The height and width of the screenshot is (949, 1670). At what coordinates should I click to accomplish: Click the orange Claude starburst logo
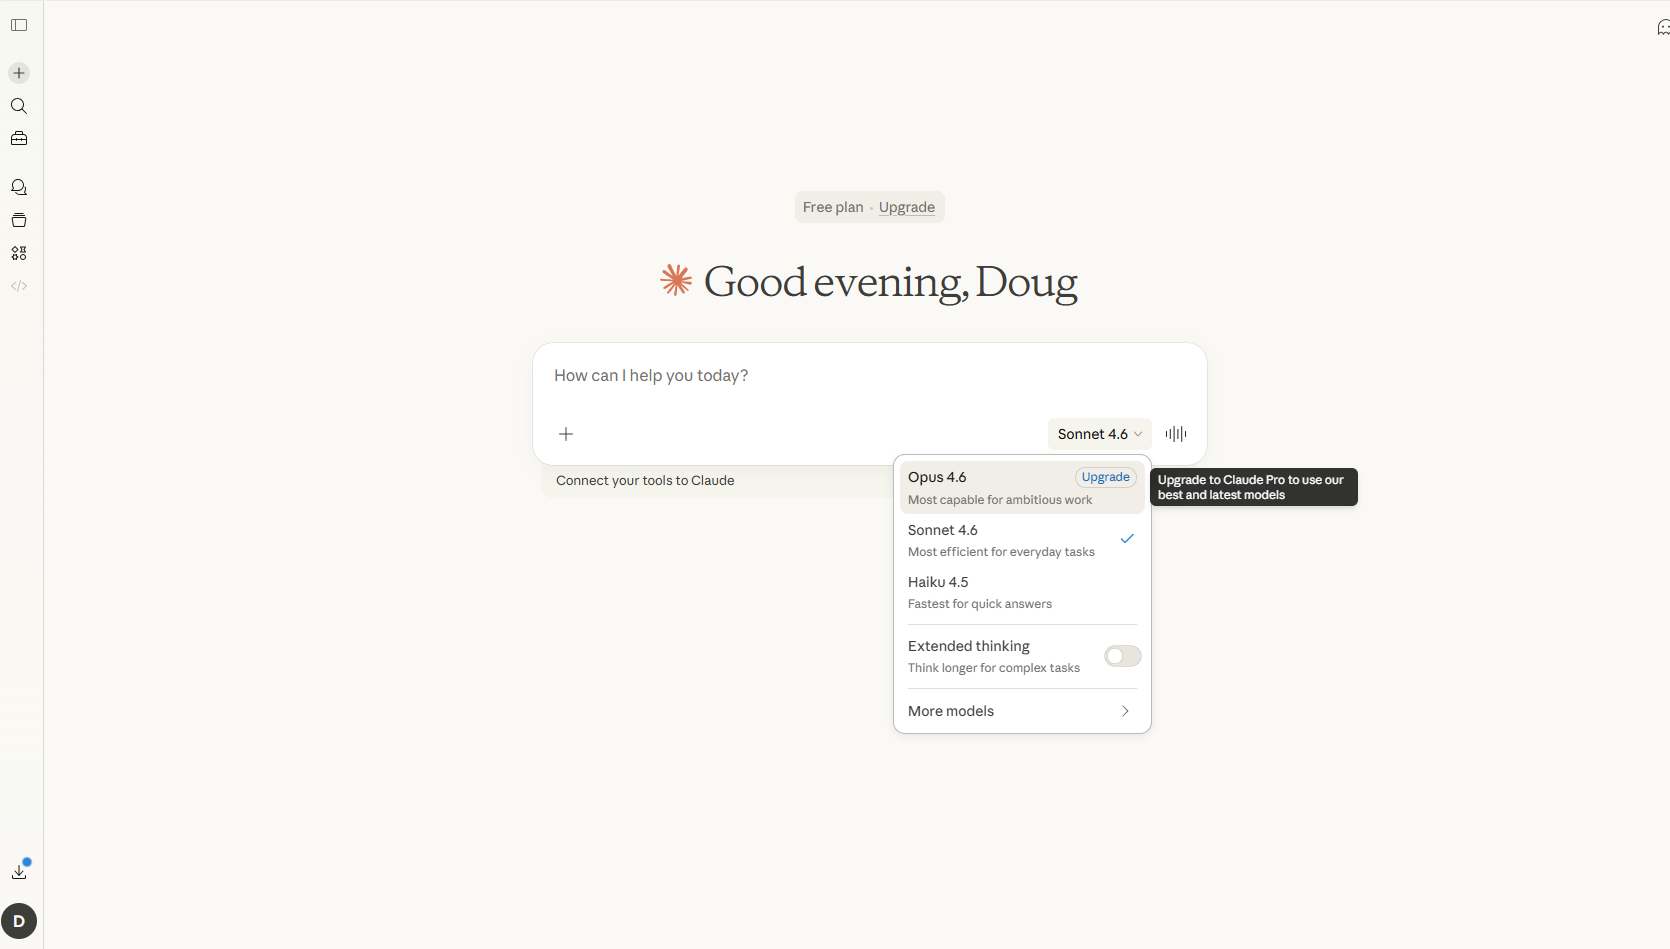[677, 281]
